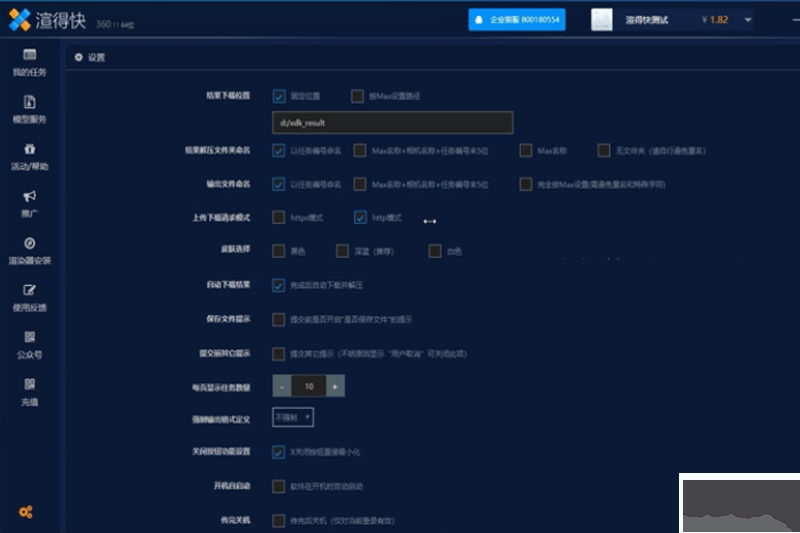Enable the Max名称 checkbox
The height and width of the screenshot is (533, 800).
click(526, 150)
